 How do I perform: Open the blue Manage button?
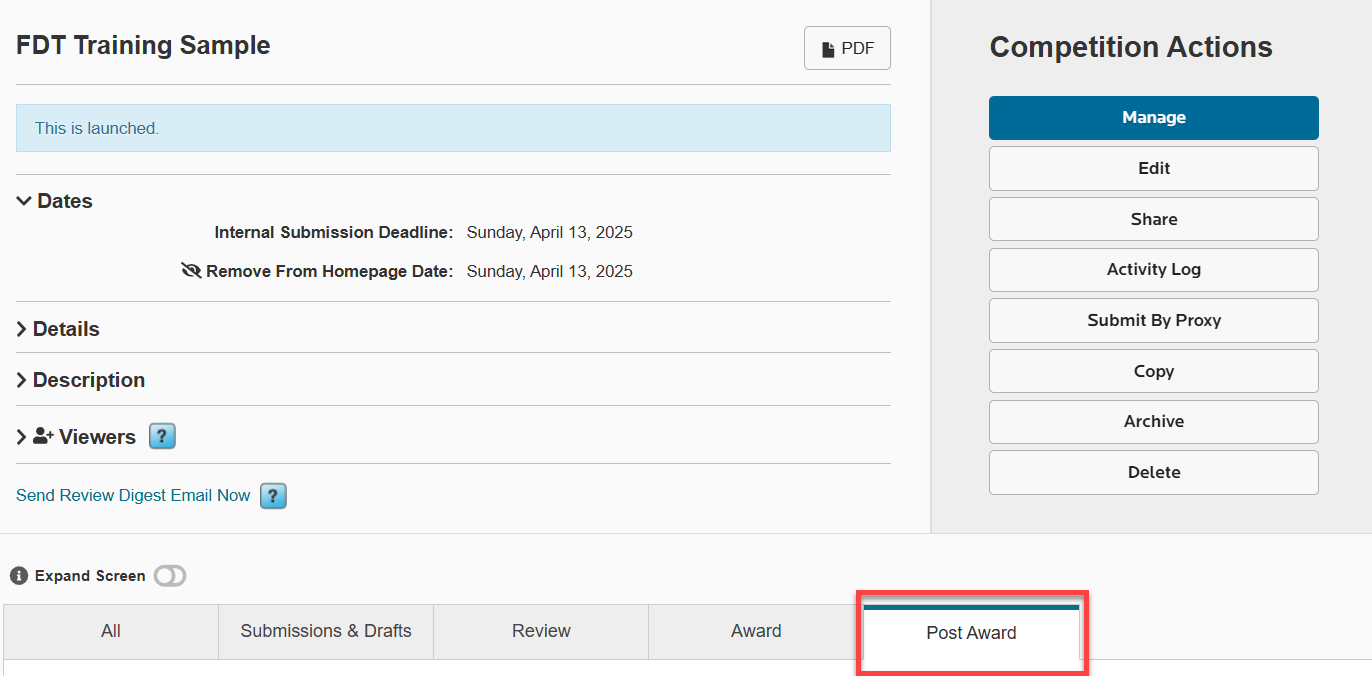click(x=1153, y=118)
